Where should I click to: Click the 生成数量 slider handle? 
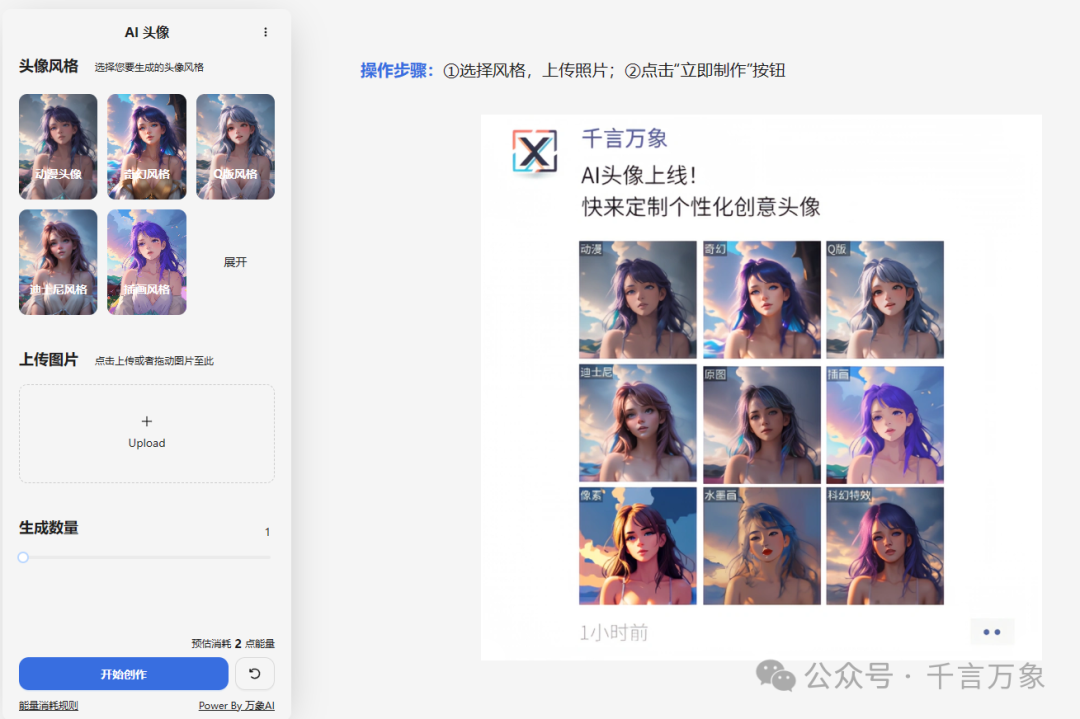click(x=23, y=557)
